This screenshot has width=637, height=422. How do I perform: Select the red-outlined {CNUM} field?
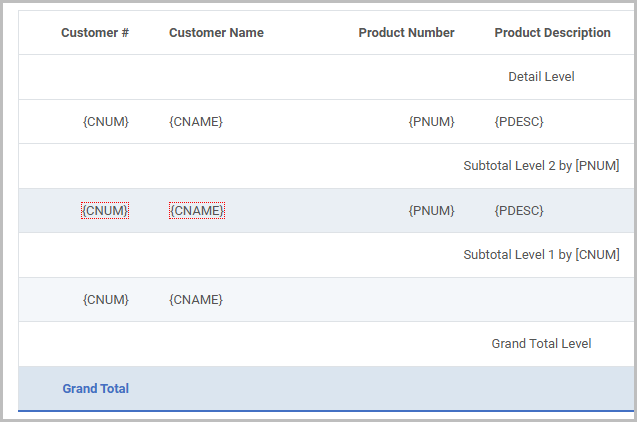[x=105, y=210]
